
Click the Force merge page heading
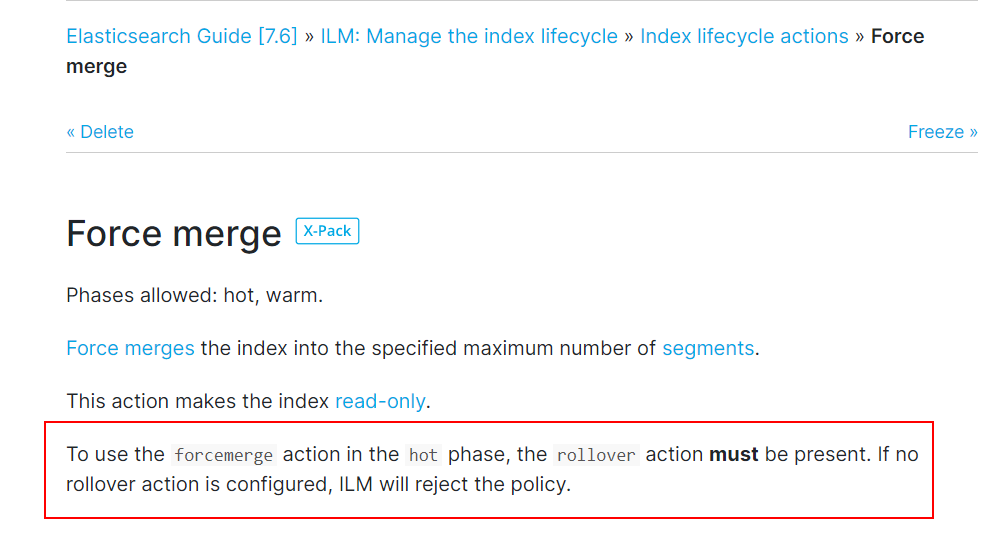click(x=174, y=233)
